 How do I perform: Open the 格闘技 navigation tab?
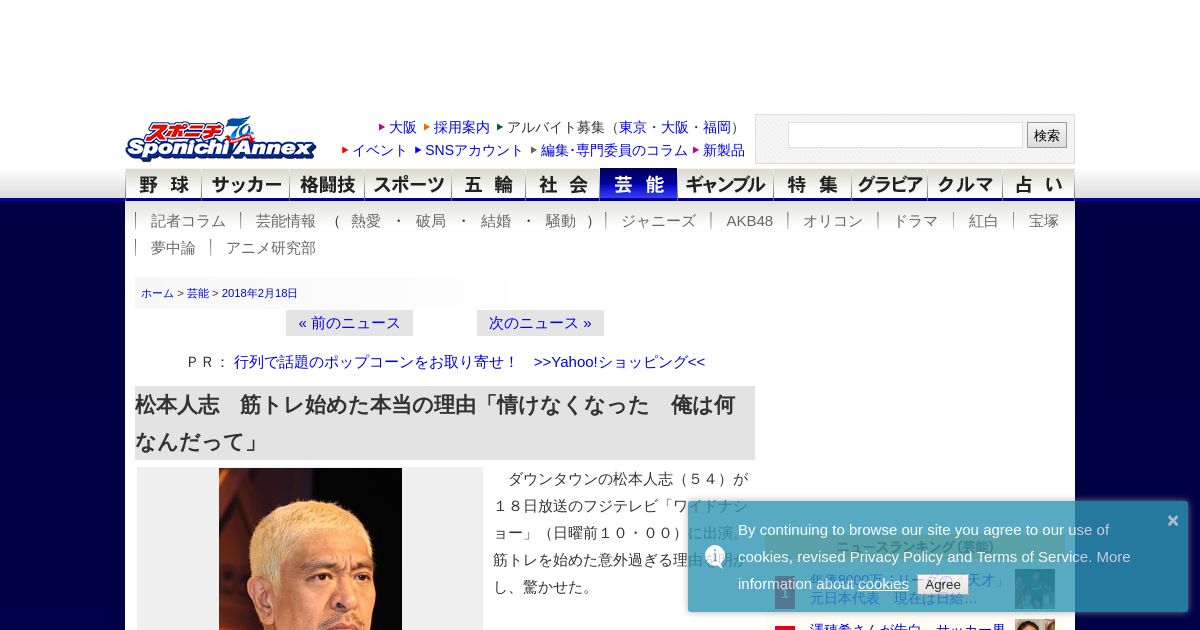point(328,184)
